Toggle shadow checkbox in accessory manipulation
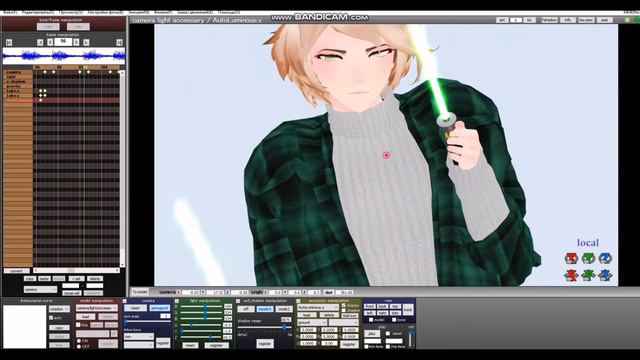Image resolution: width=640 pixels, height=360 pixels. pyautogui.click(x=344, y=311)
